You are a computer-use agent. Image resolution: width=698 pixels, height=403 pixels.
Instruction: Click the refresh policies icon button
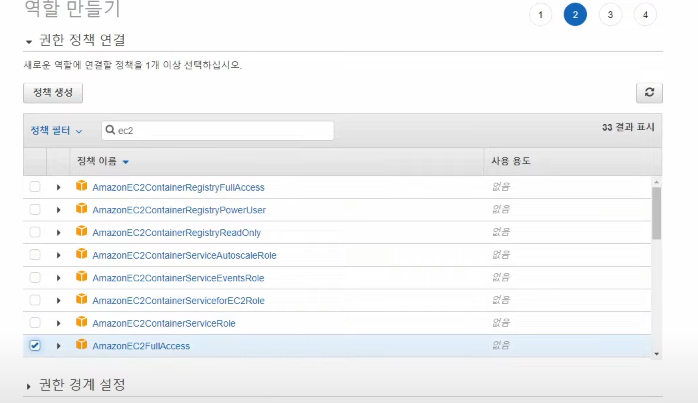pyautogui.click(x=649, y=93)
